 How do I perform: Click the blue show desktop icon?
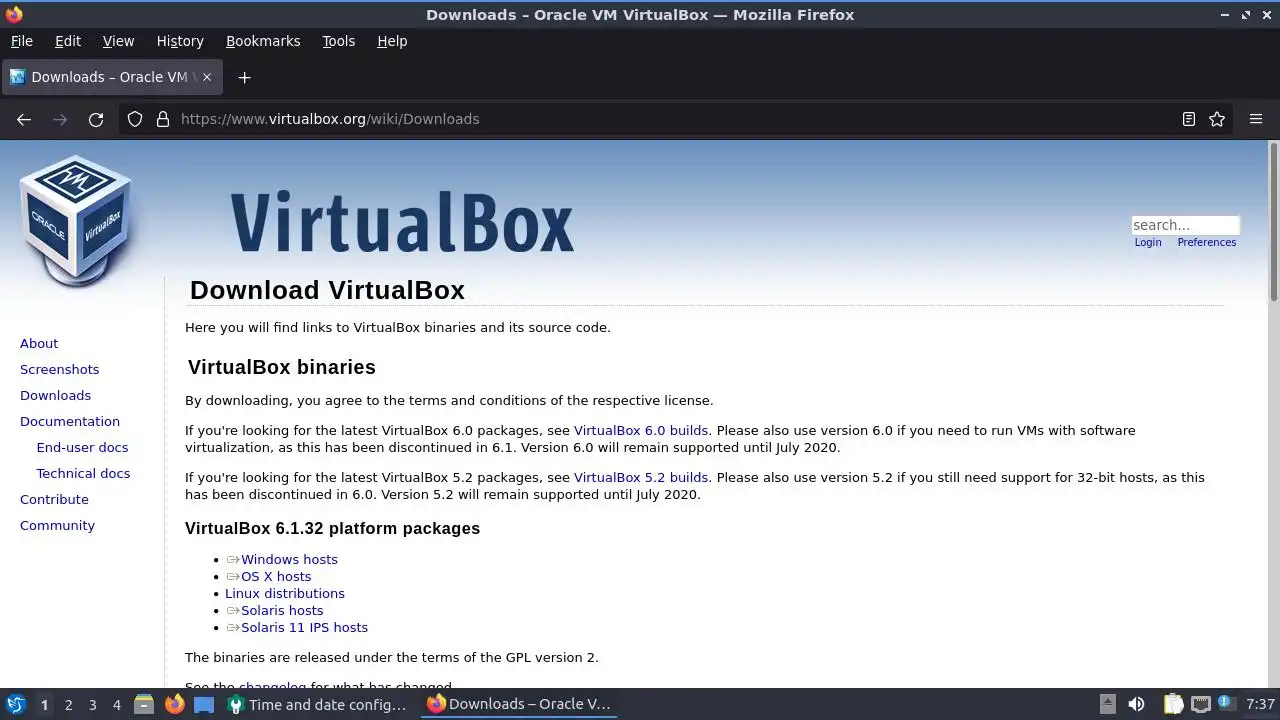pos(204,704)
